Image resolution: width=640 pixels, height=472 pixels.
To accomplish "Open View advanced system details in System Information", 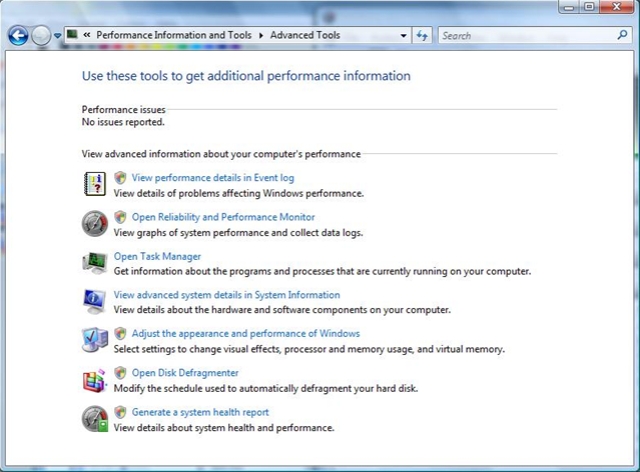I will pyautogui.click(x=227, y=295).
